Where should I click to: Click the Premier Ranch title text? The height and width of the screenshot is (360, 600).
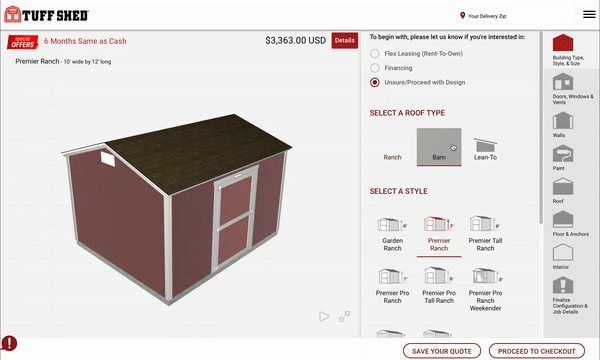click(37, 61)
